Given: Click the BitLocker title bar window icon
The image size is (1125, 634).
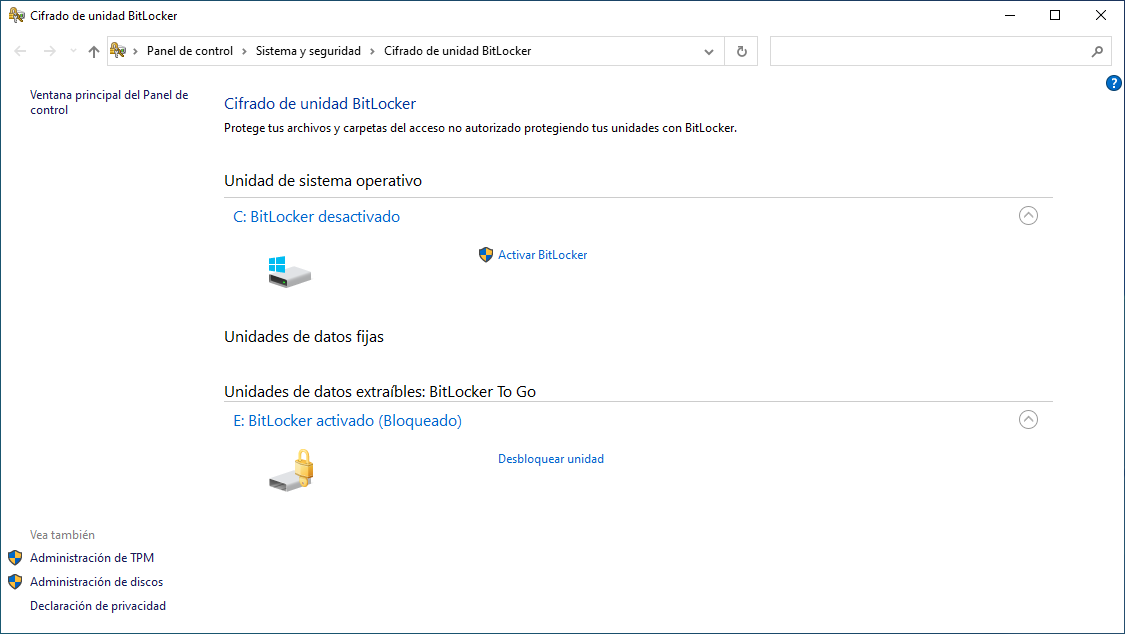Looking at the screenshot, I should [17, 15].
